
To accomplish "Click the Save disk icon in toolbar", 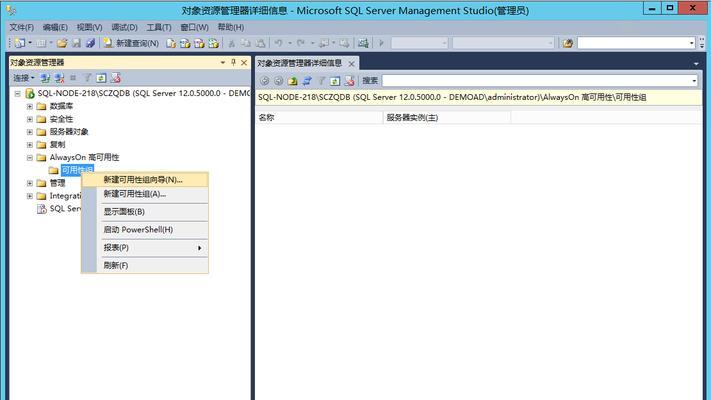I will 77,43.
